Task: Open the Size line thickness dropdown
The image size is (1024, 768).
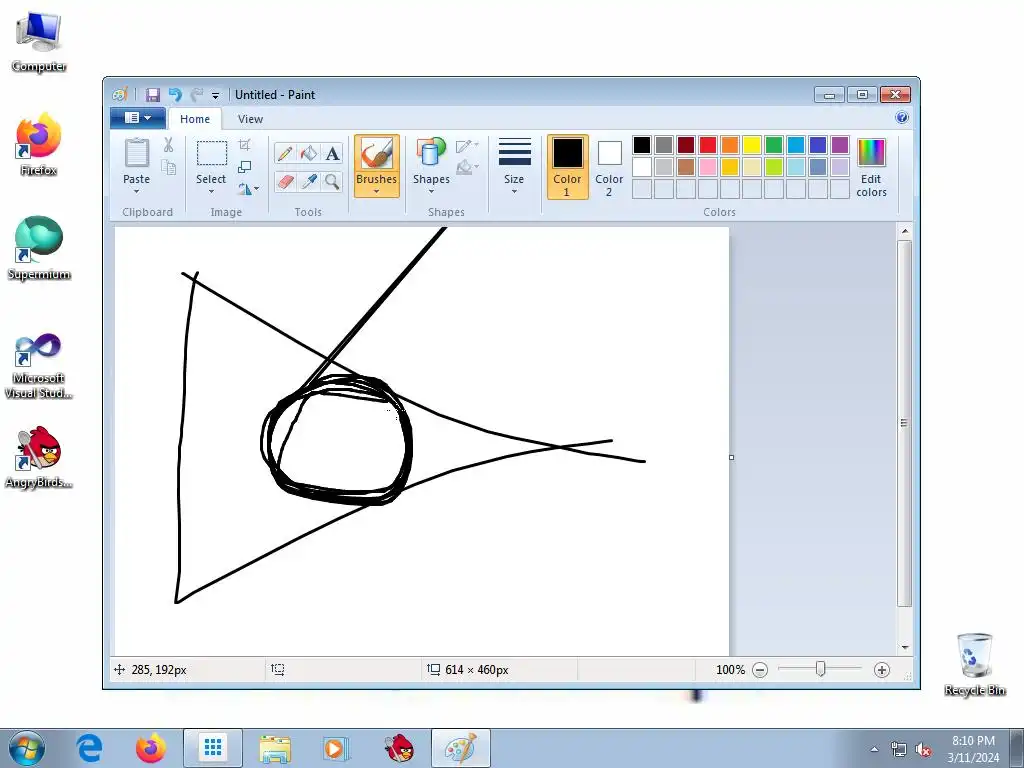Action: pyautogui.click(x=514, y=166)
